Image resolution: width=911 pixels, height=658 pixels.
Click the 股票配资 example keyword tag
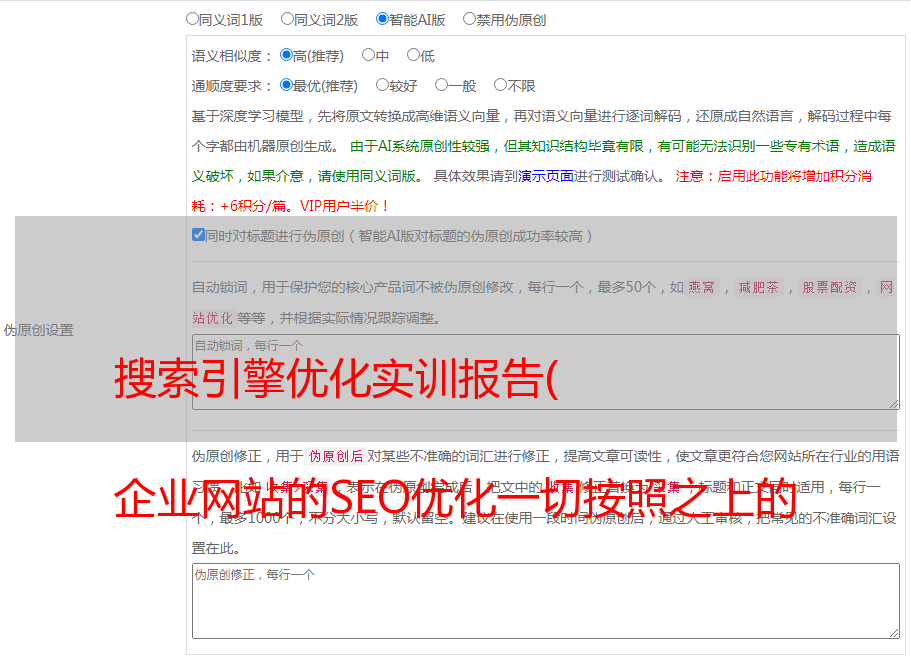pos(829,288)
